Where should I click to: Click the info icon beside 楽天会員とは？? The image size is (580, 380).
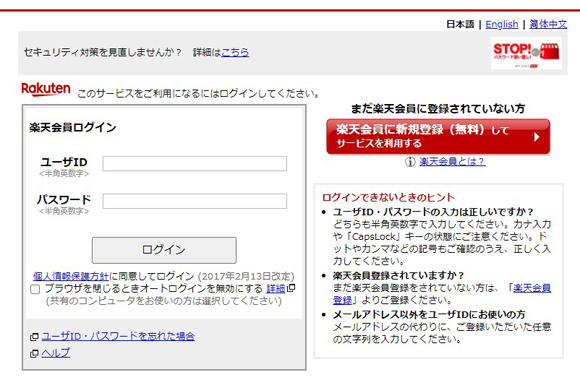(410, 162)
